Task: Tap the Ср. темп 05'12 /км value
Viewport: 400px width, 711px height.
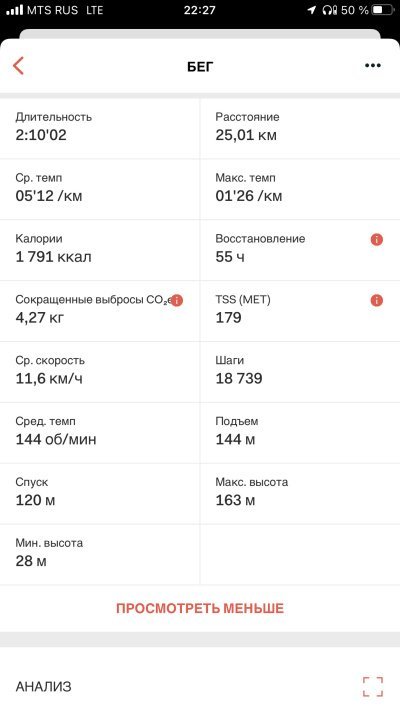Action: point(49,196)
